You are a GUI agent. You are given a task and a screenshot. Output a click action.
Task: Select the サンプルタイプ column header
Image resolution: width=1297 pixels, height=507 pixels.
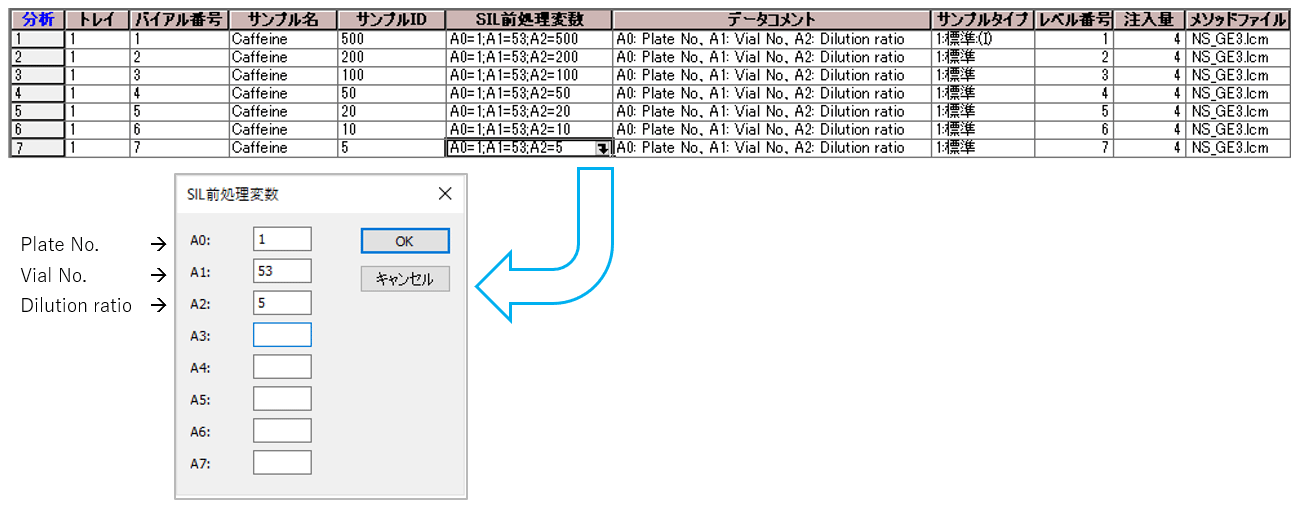pyautogui.click(x=982, y=20)
